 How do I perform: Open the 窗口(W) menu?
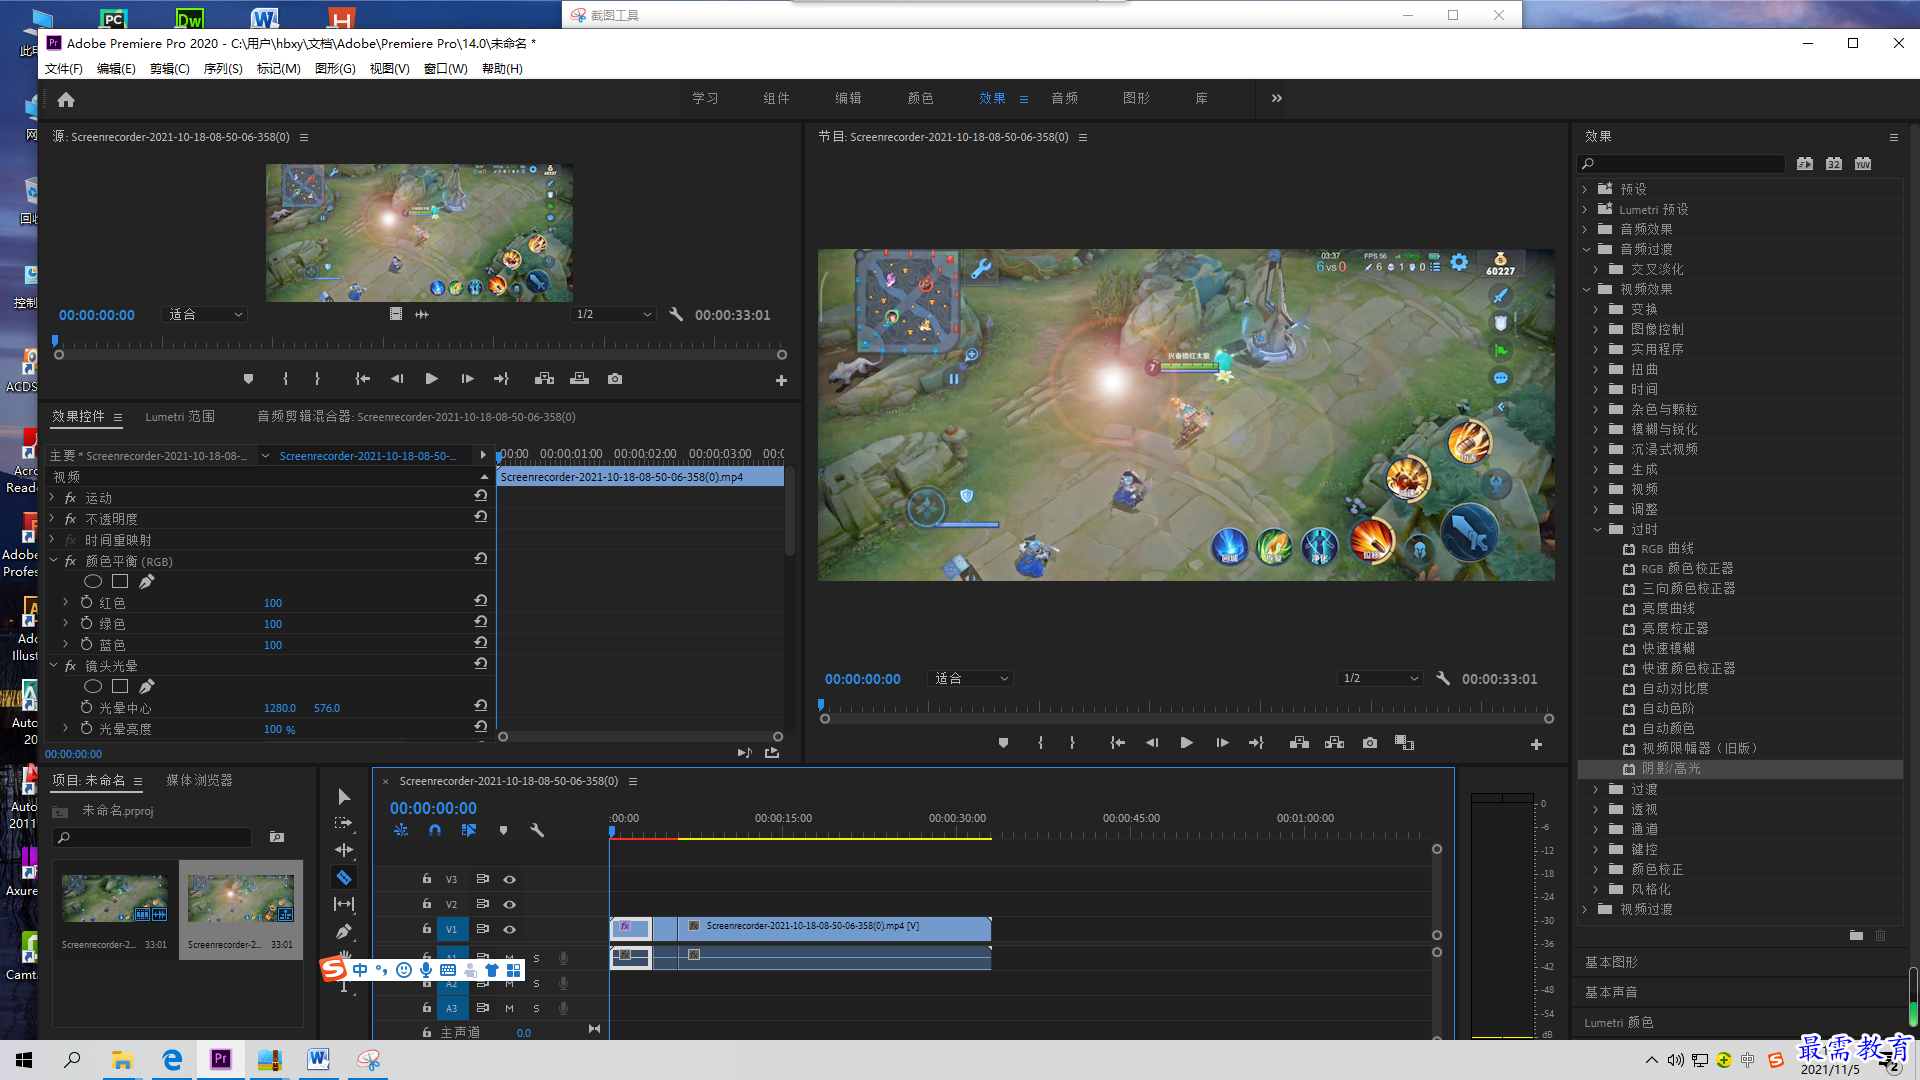pyautogui.click(x=445, y=68)
